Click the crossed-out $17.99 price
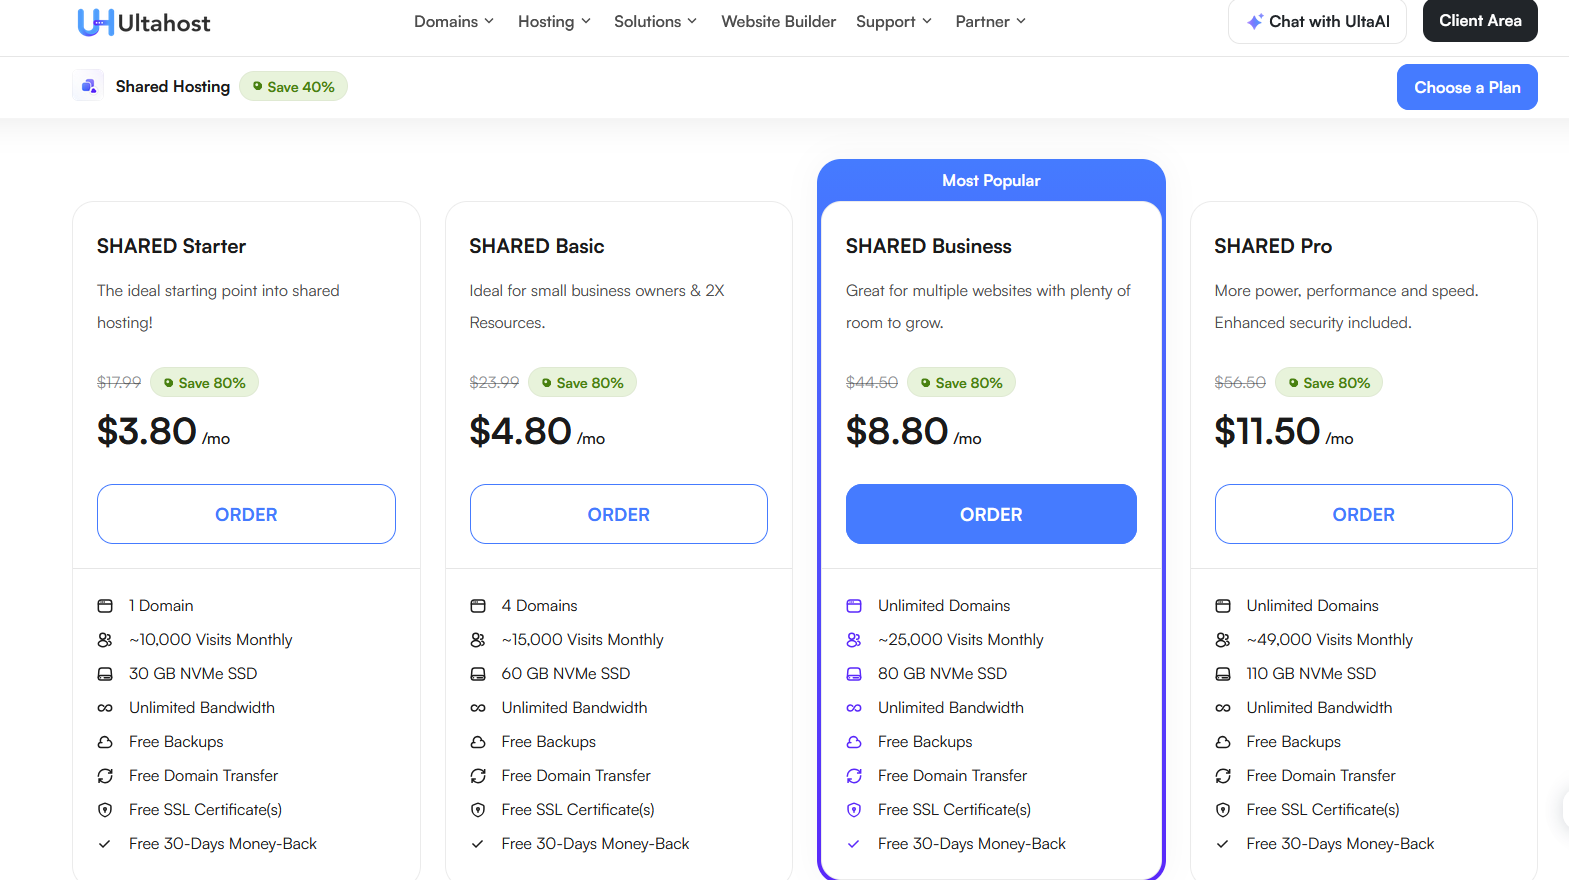1569x880 pixels. [x=119, y=383]
